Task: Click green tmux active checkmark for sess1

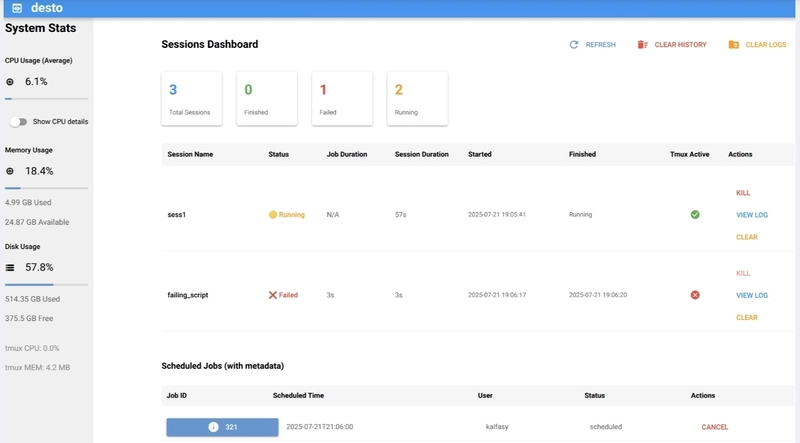Action: tap(695, 215)
